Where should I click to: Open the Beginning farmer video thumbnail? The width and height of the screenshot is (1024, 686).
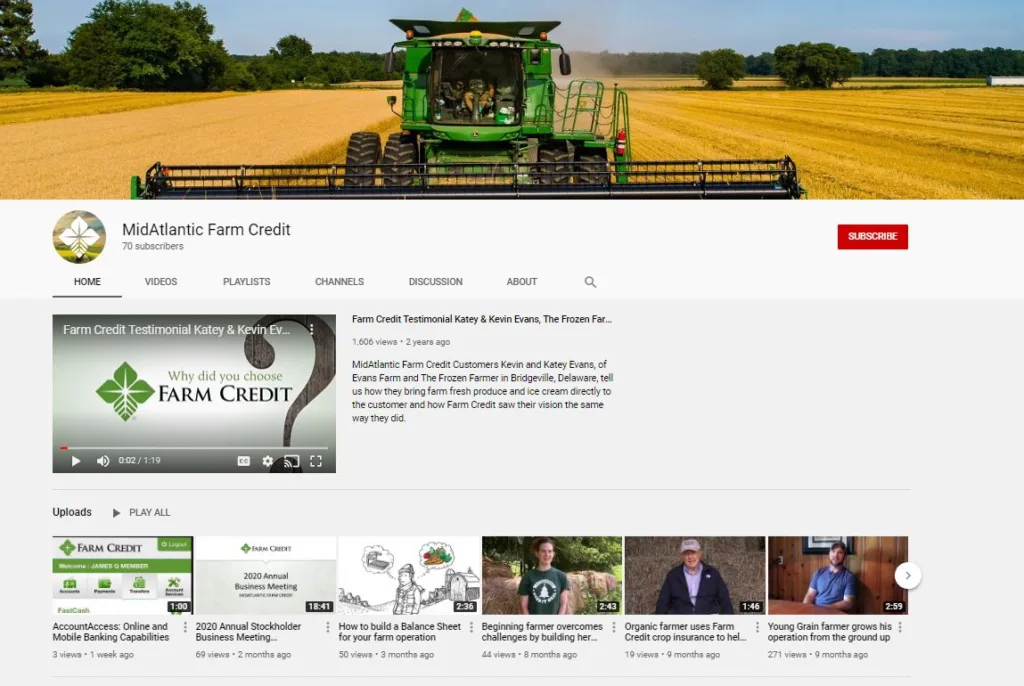pos(552,575)
